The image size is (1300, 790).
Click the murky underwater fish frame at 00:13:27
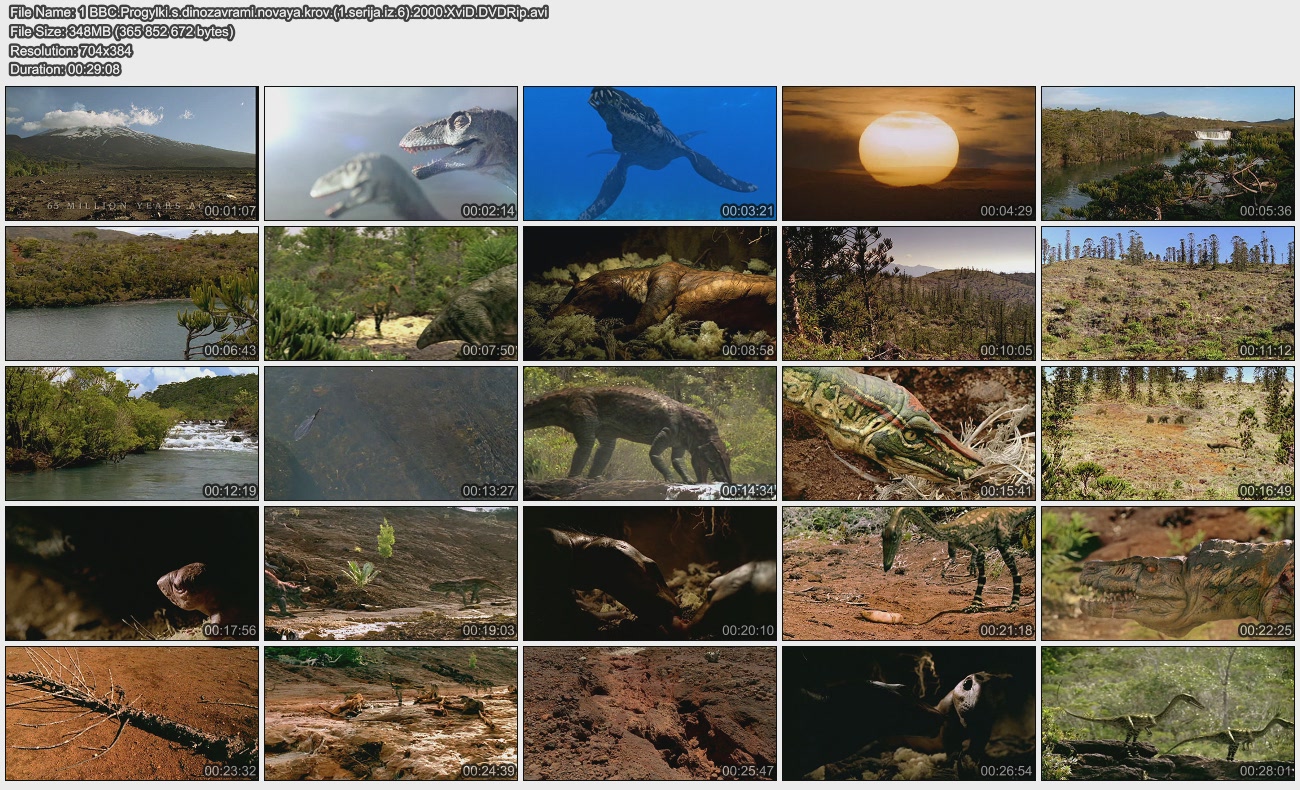point(390,433)
